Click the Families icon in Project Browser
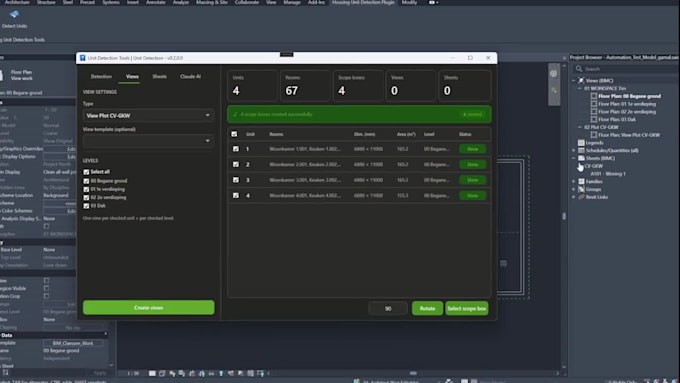Screen dimensions: 680x383 click(x=581, y=181)
